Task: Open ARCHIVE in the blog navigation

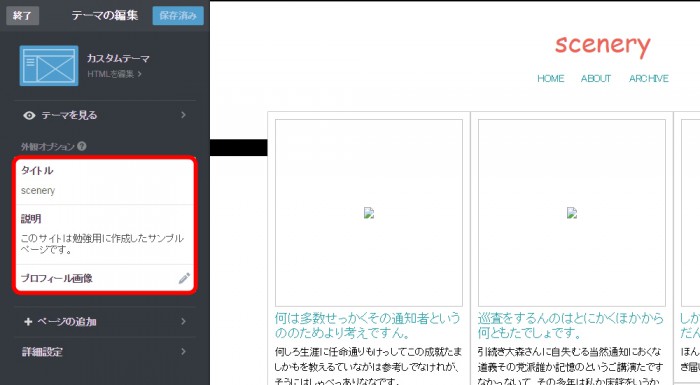Action: (649, 79)
